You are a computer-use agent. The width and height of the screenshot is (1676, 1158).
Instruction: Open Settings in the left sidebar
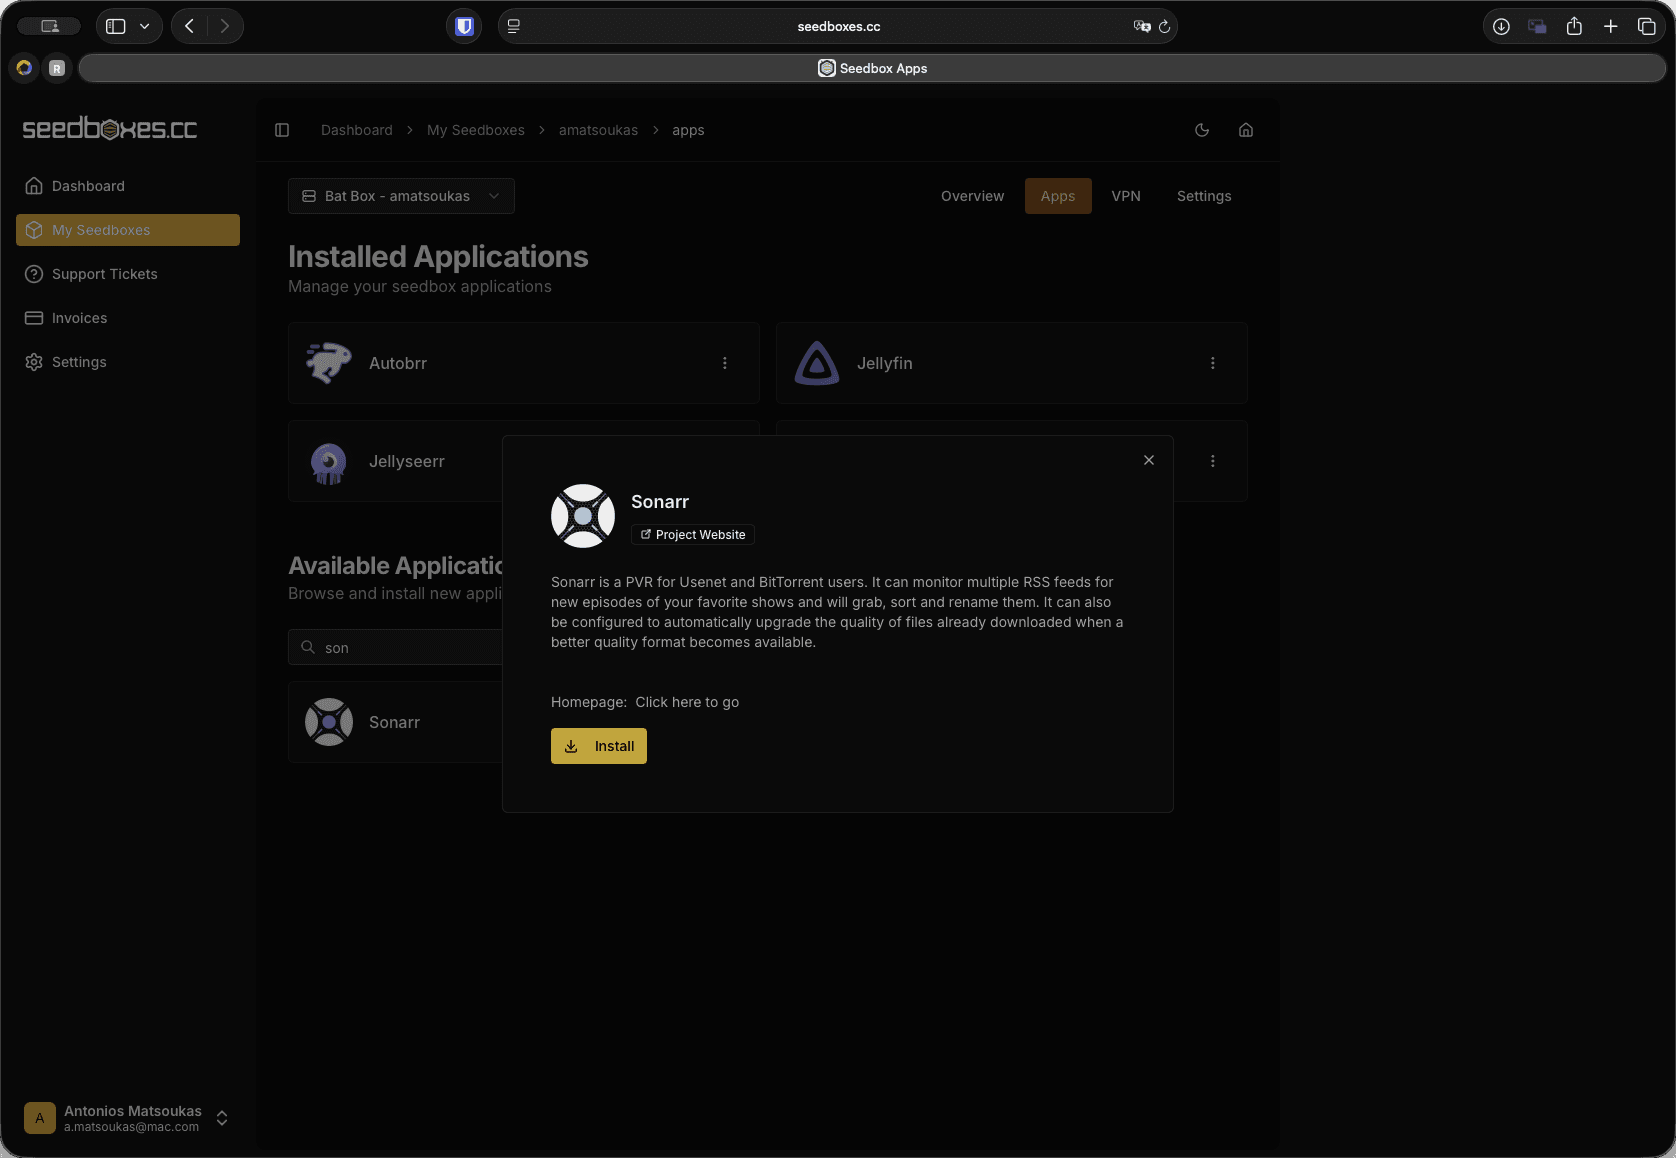pyautogui.click(x=128, y=362)
